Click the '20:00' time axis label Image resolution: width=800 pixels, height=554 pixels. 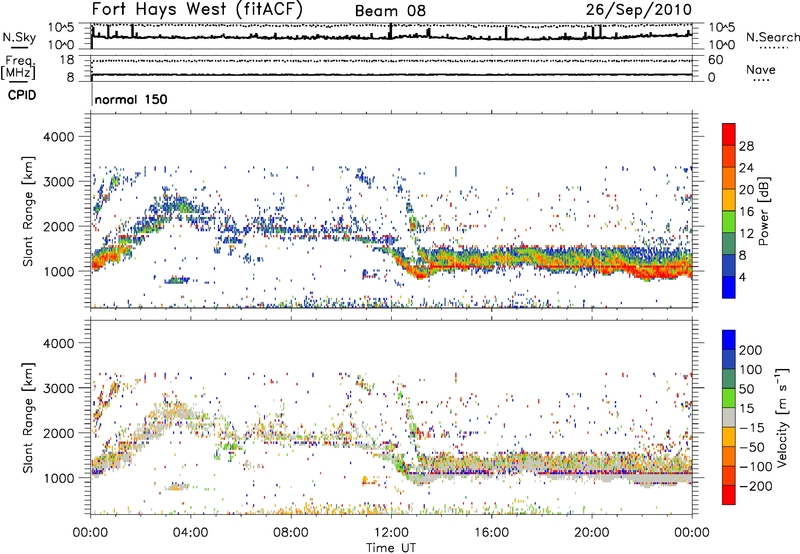[592, 533]
